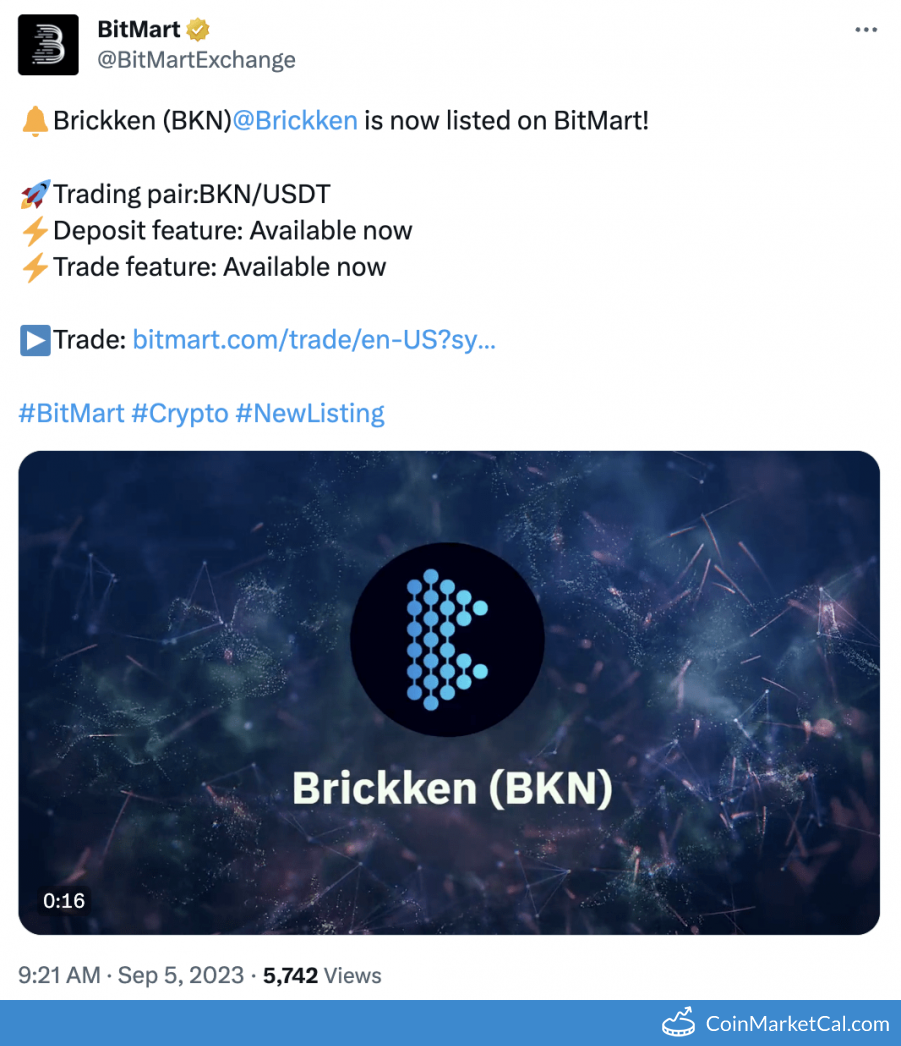Click the 0:16 video duration badge
901x1046 pixels.
click(64, 901)
